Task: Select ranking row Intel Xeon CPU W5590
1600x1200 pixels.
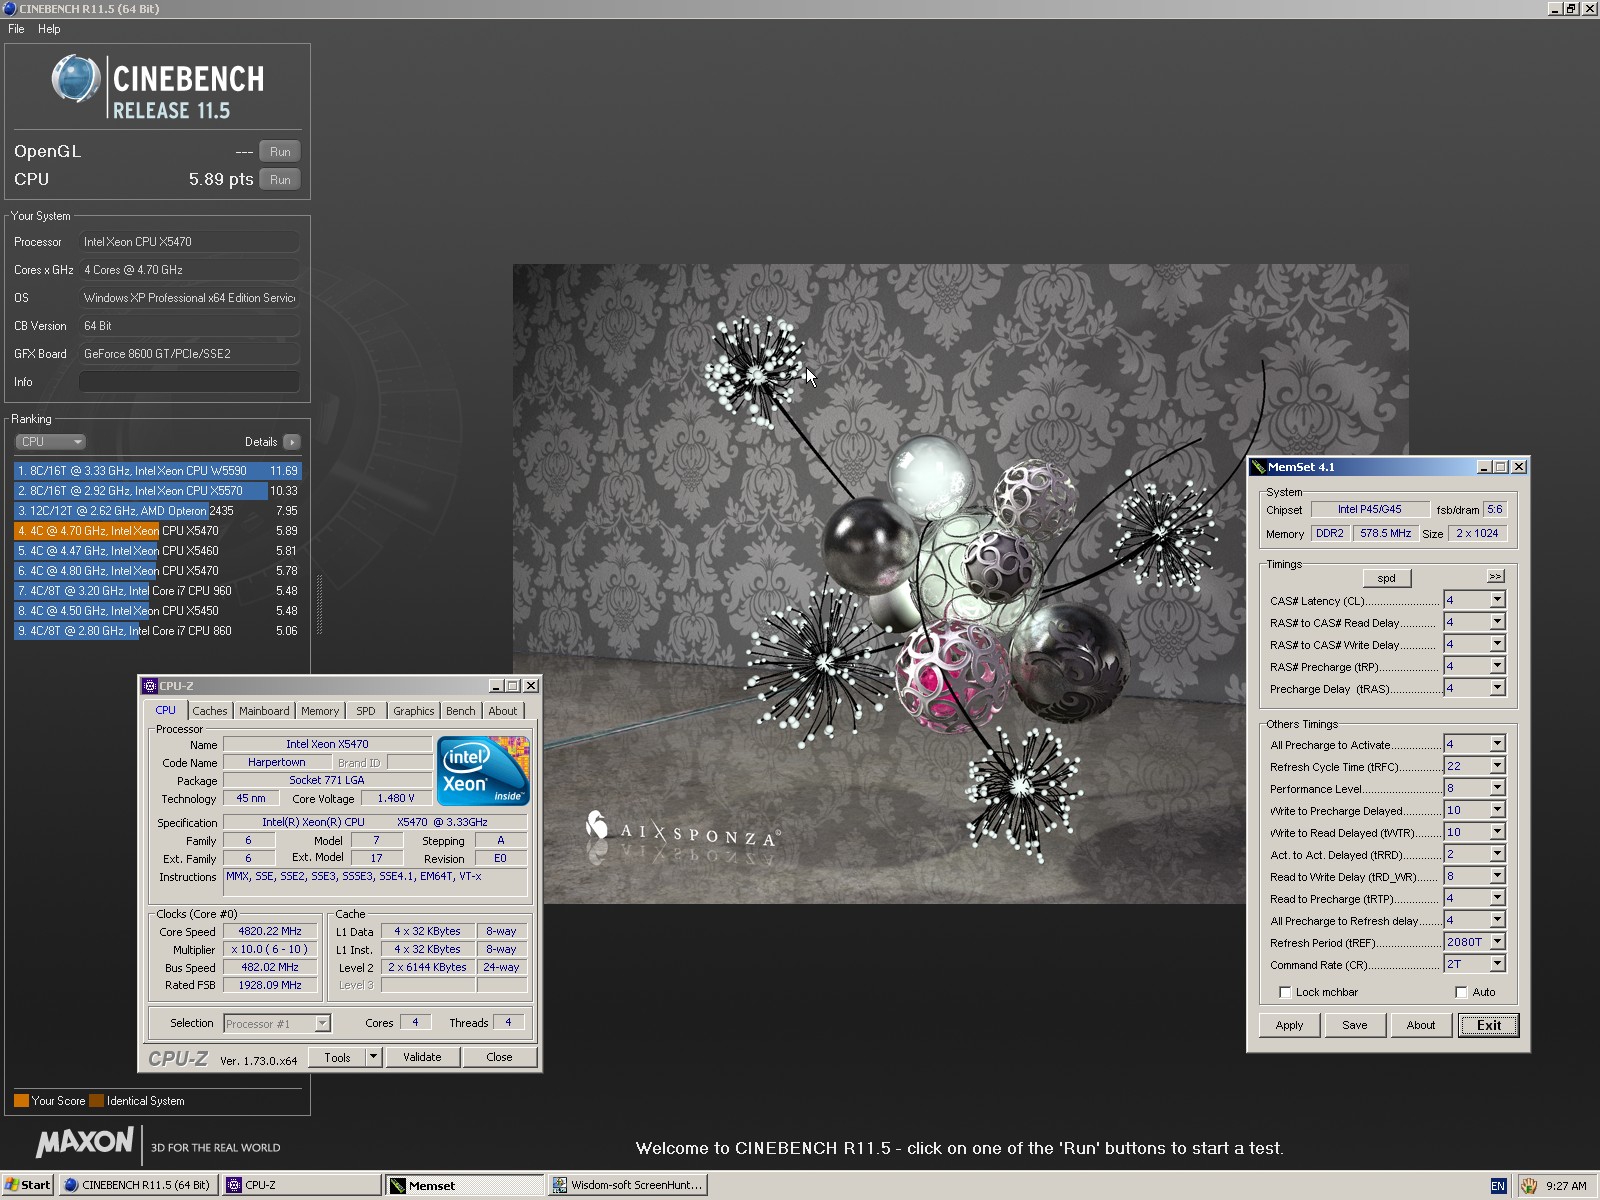Action: point(157,471)
